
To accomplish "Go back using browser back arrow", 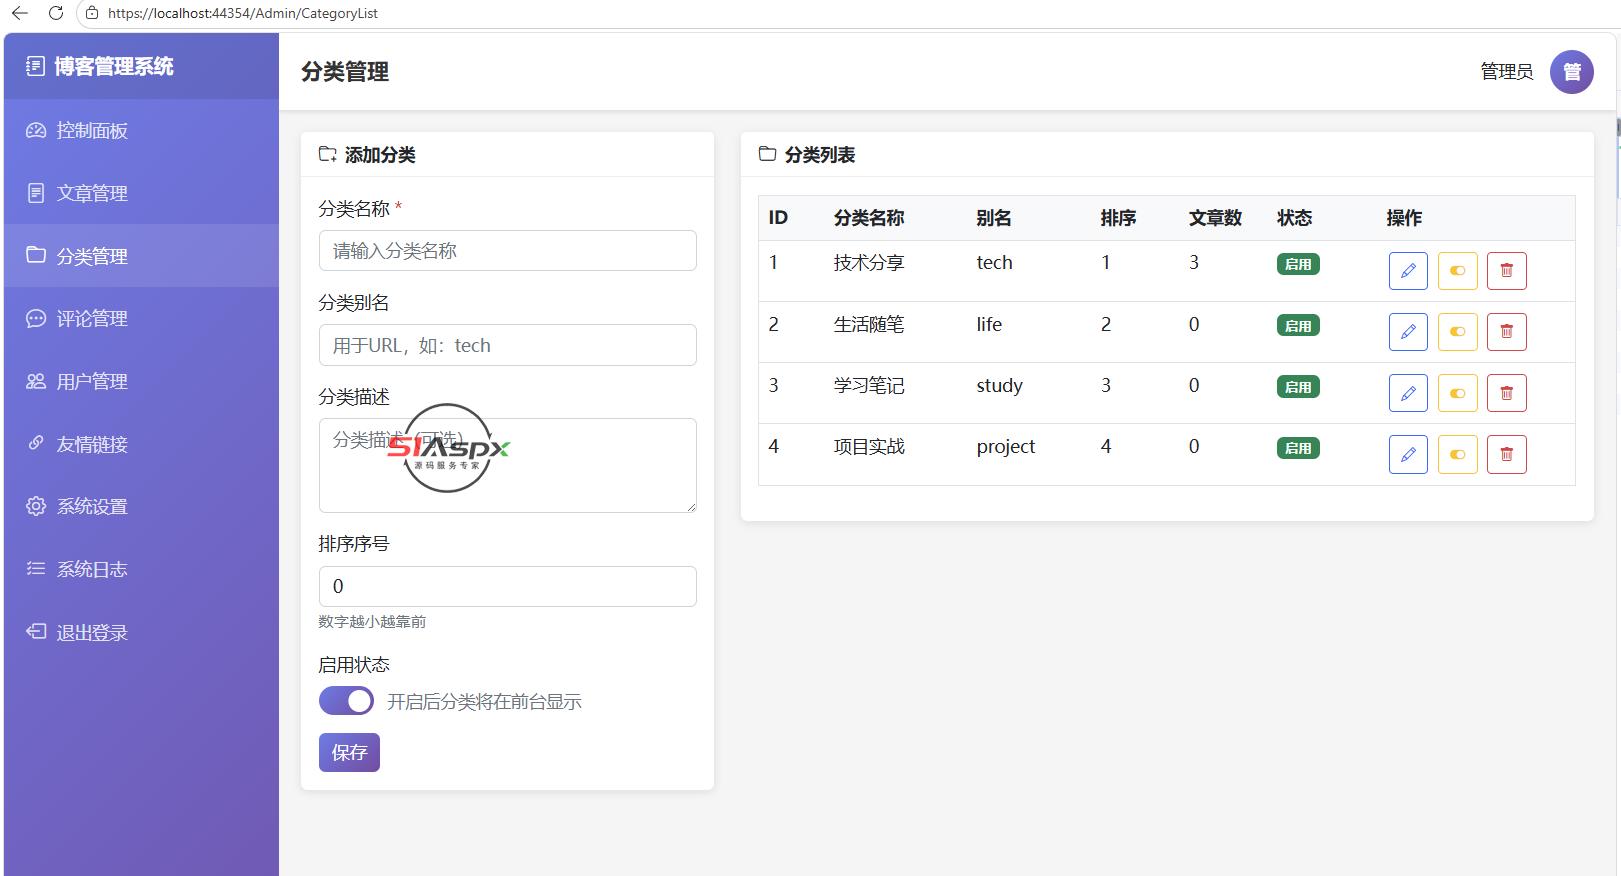I will 20,13.
